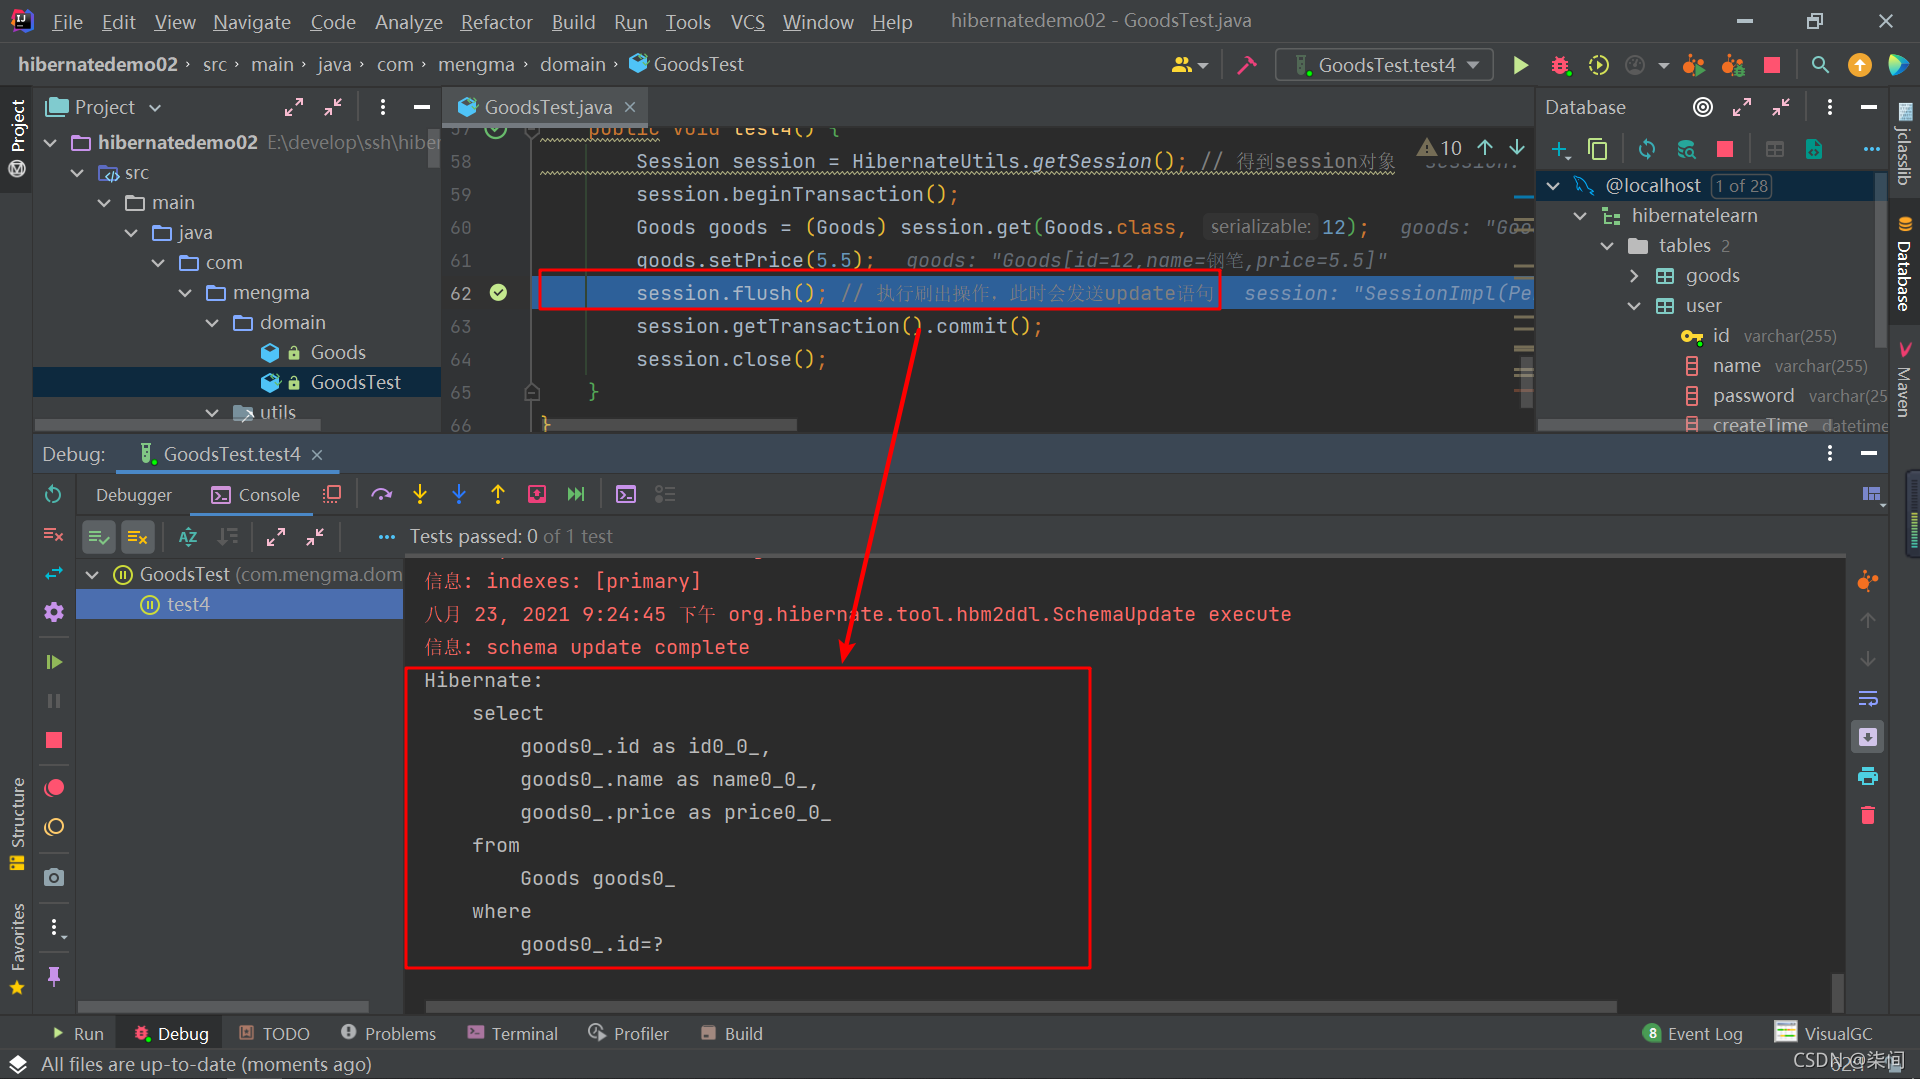Image resolution: width=1920 pixels, height=1079 pixels.
Task: Collapse the @localhost data source
Action: (1553, 186)
